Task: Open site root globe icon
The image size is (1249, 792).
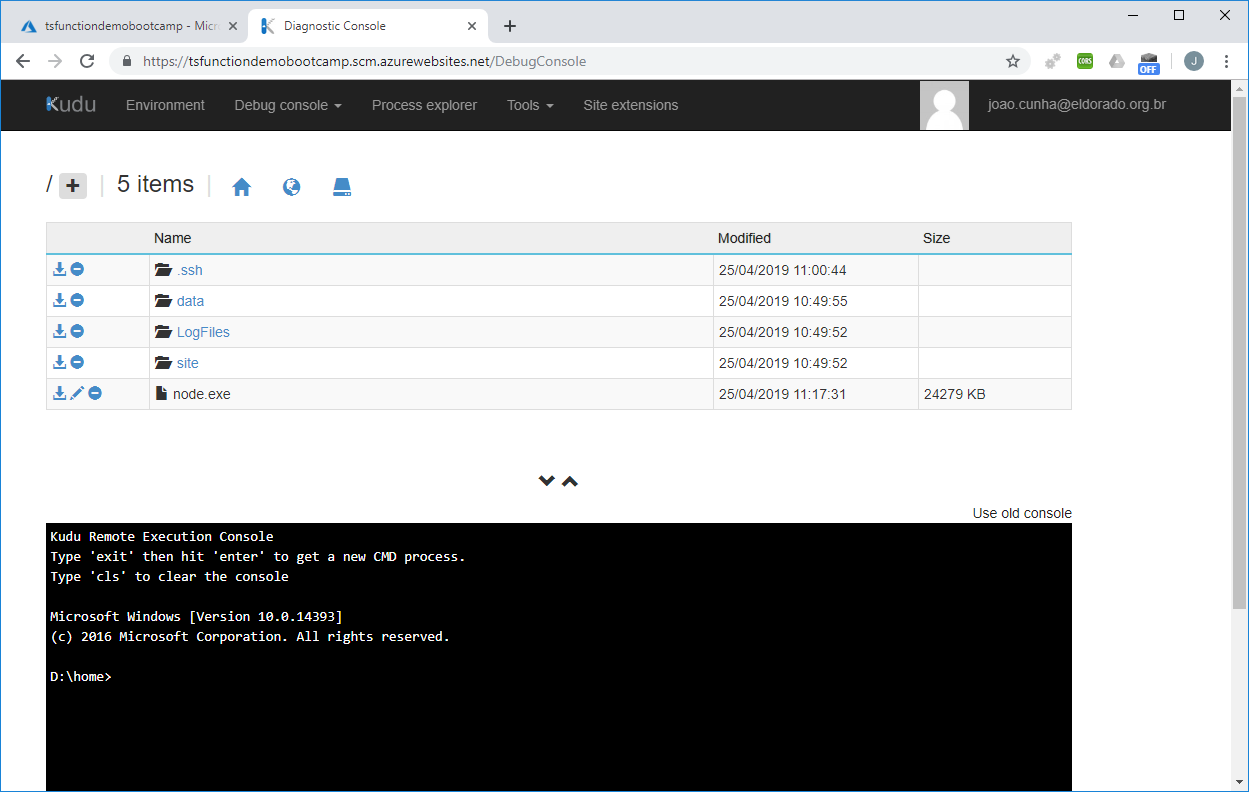Action: coord(292,187)
